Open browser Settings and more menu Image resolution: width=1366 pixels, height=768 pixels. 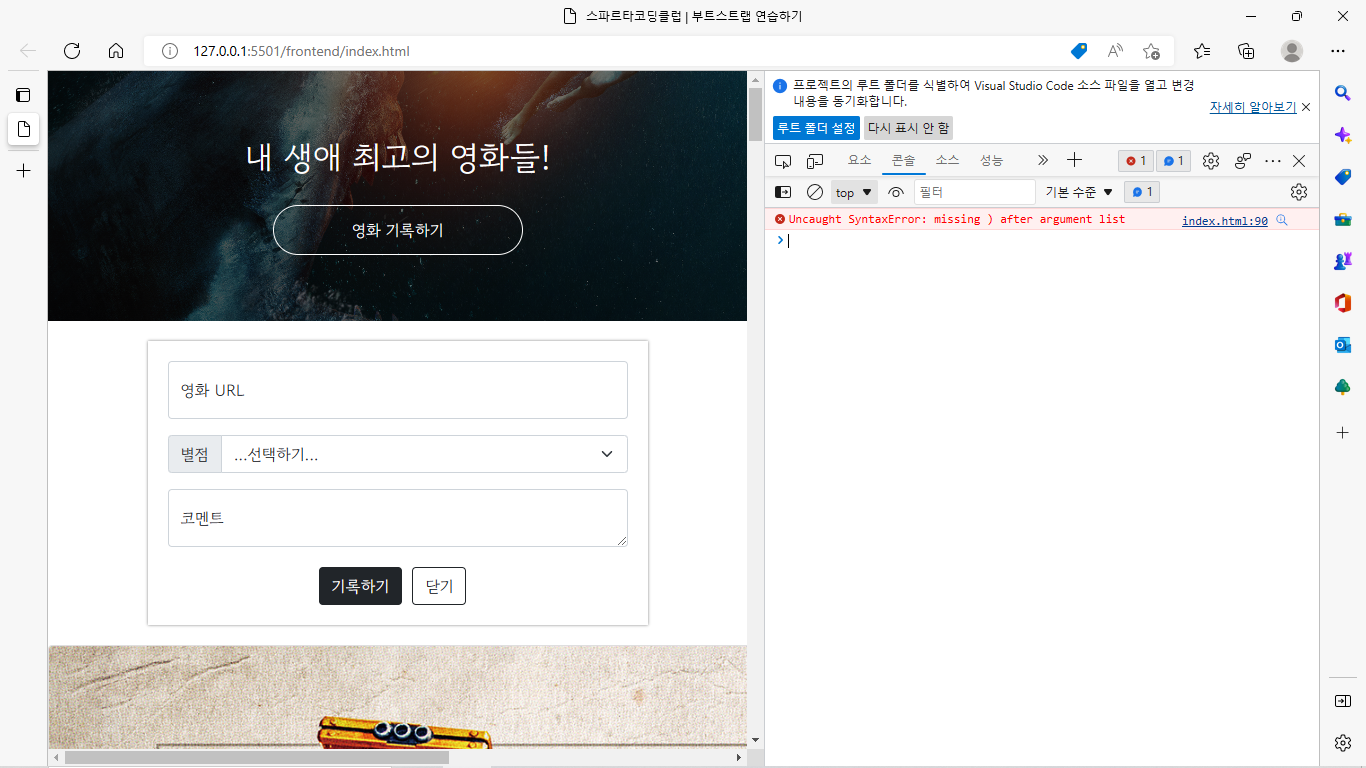click(x=1338, y=51)
